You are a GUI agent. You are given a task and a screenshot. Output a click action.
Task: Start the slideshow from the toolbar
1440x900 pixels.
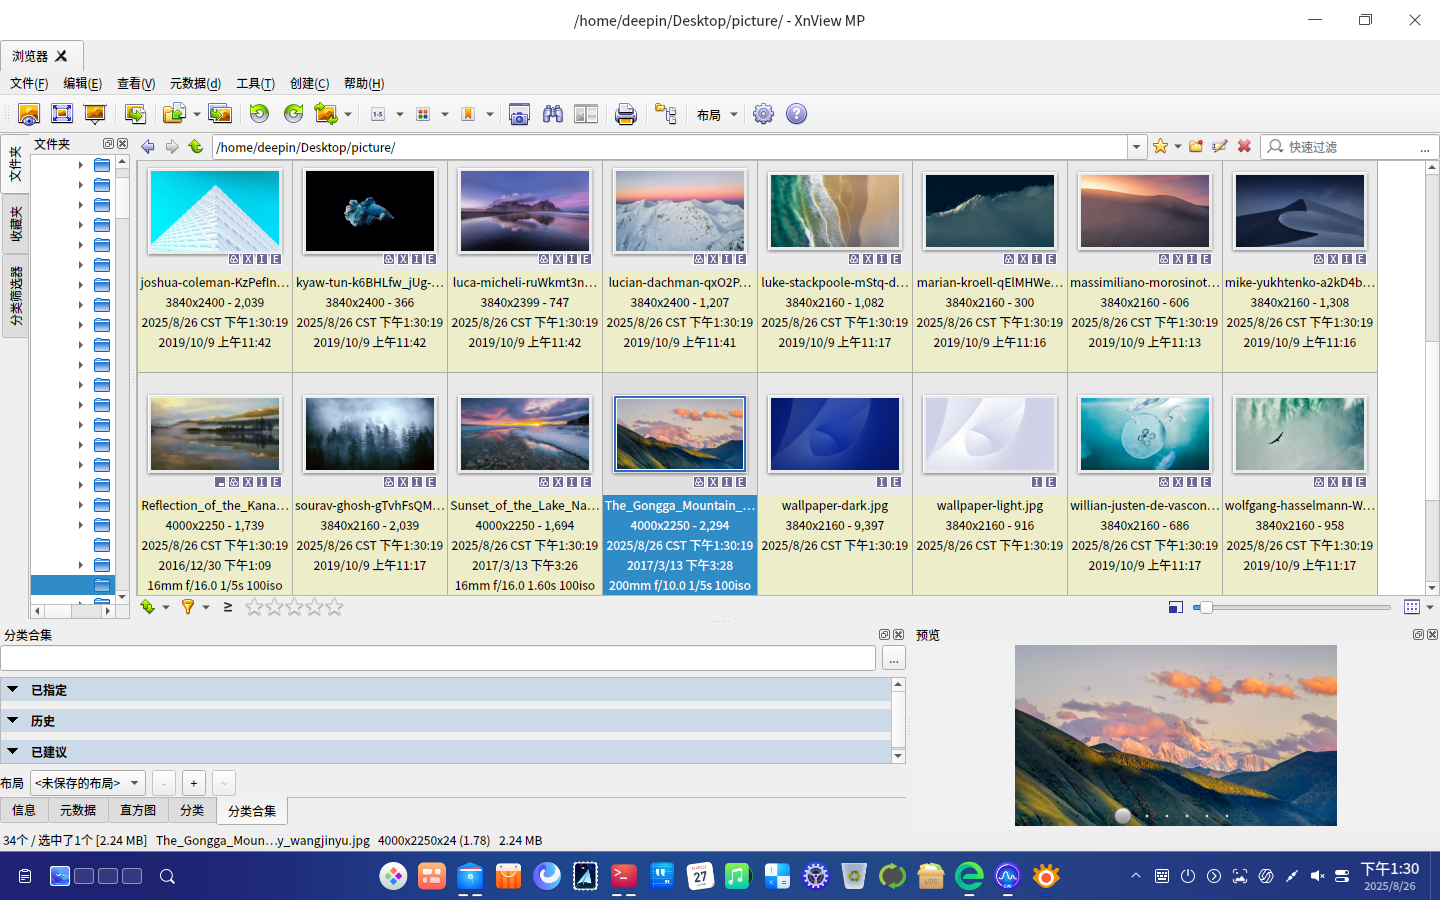(x=95, y=114)
